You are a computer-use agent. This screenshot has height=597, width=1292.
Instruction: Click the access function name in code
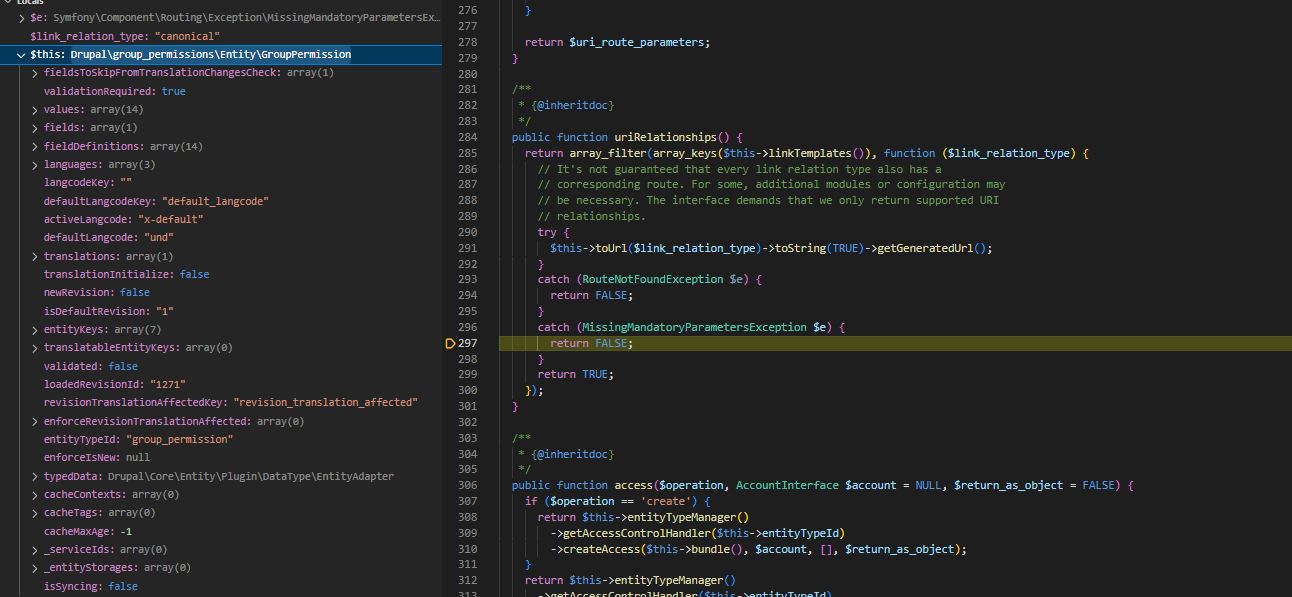pyautogui.click(x=633, y=485)
